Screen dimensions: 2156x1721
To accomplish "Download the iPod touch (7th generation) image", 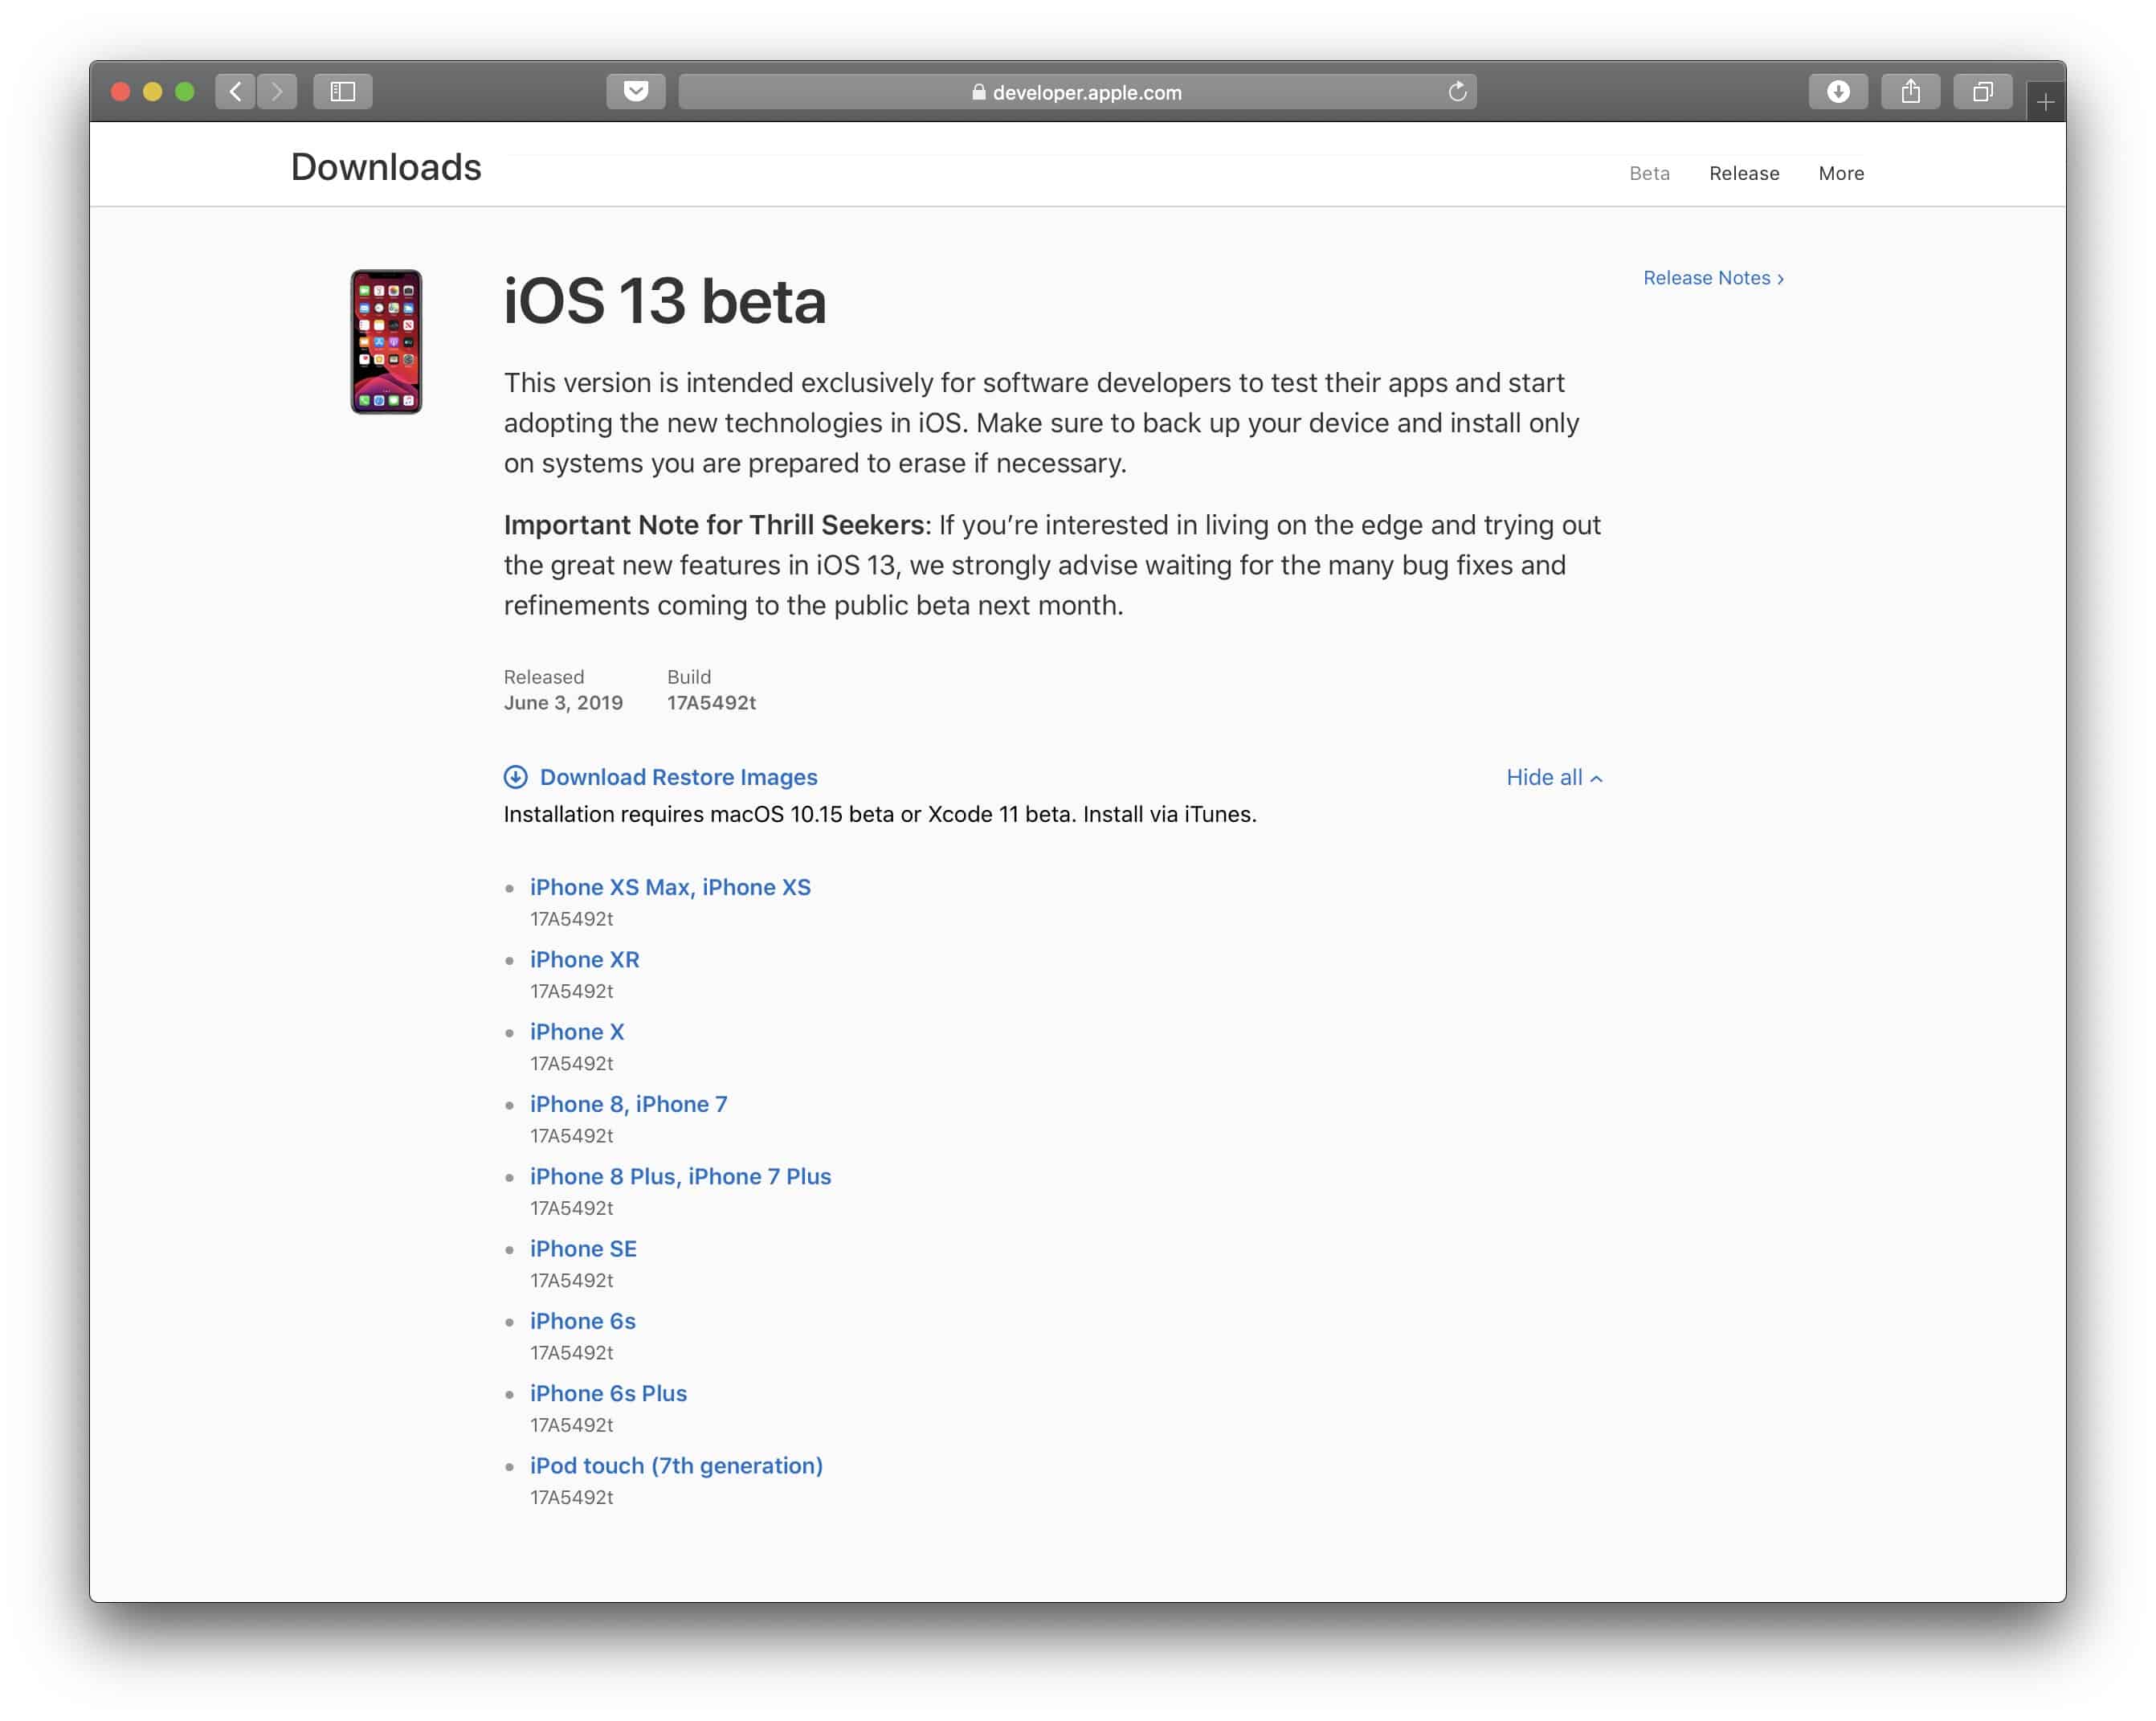I will [676, 1465].
